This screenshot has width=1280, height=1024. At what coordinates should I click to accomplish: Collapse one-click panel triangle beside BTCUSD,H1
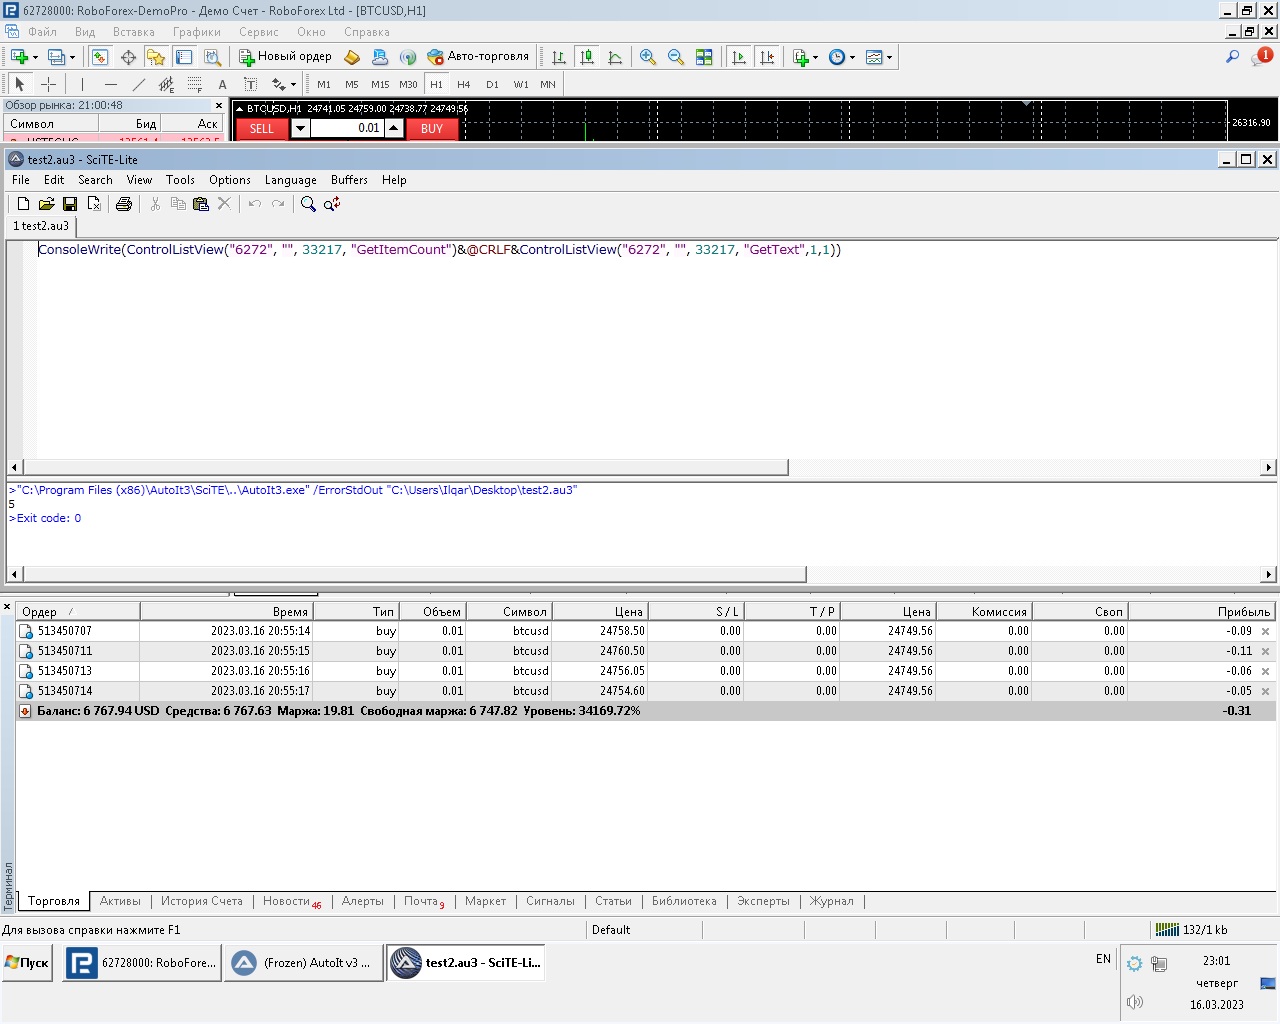click(239, 108)
